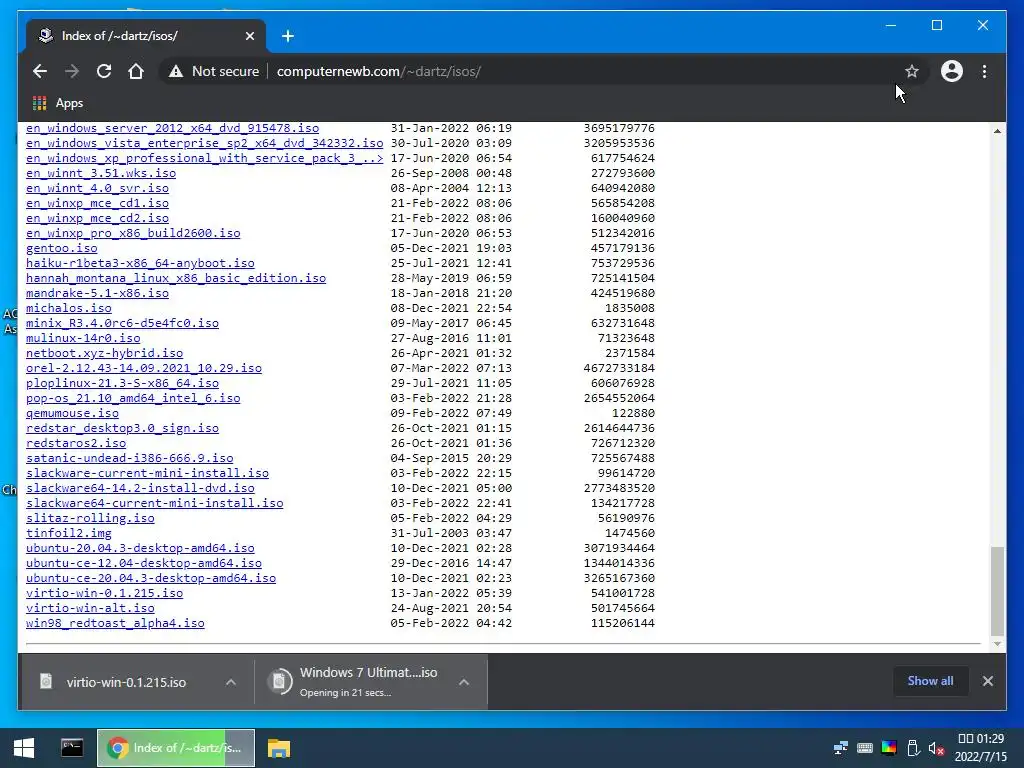Click redstar_desktop3.0_sign.iso link
Image resolution: width=1024 pixels, height=768 pixels.
pos(122,428)
